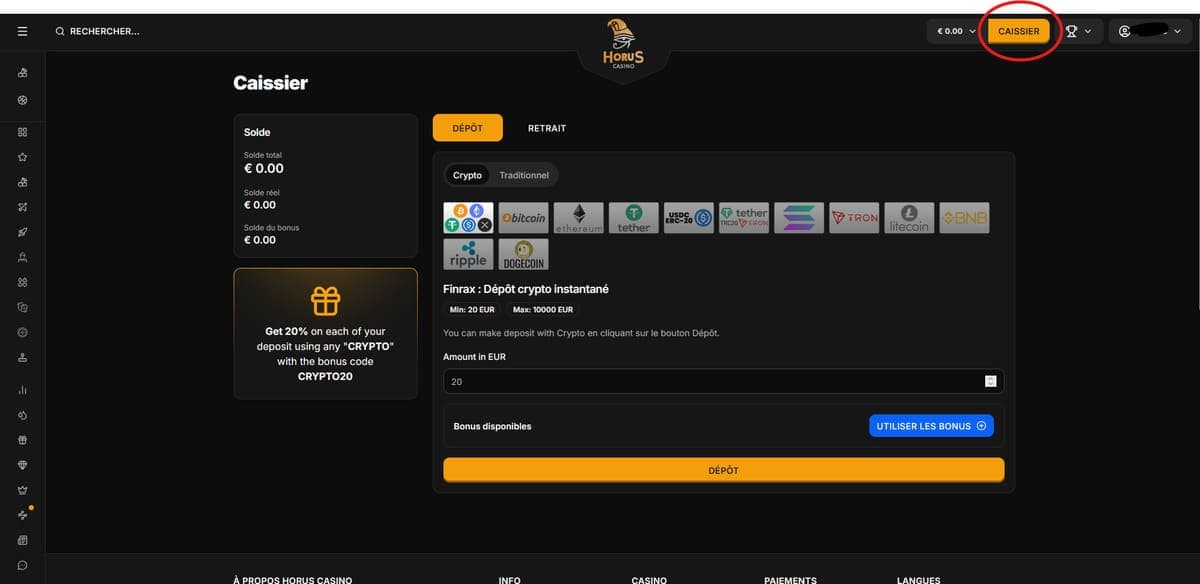The width and height of the screenshot is (1200, 584).
Task: Select the Ethereum payment option
Action: coord(578,218)
